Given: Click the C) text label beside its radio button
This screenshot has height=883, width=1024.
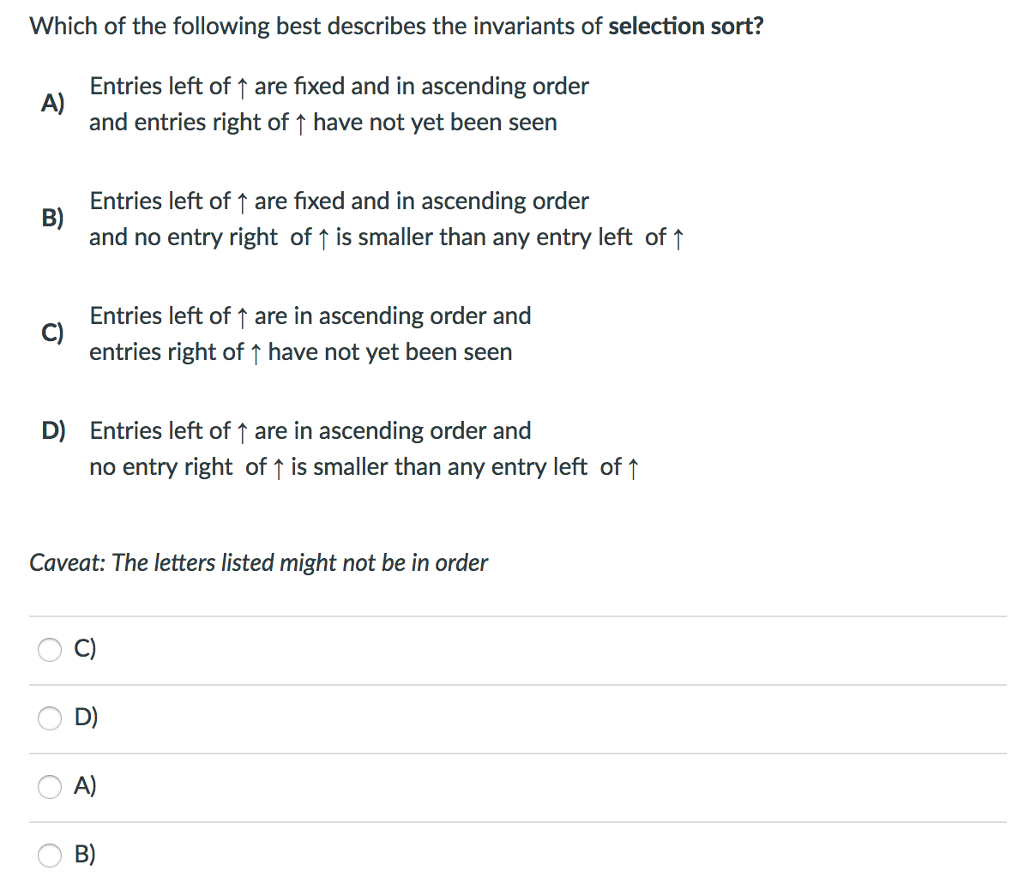Looking at the screenshot, I should coord(85,649).
